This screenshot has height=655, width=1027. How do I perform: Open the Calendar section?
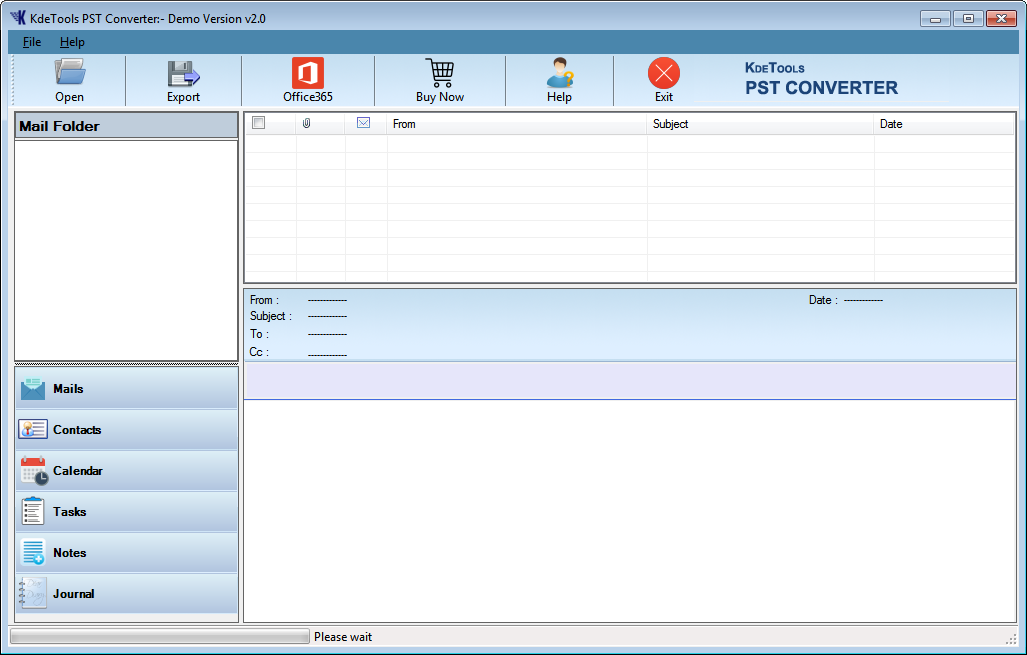tap(126, 471)
